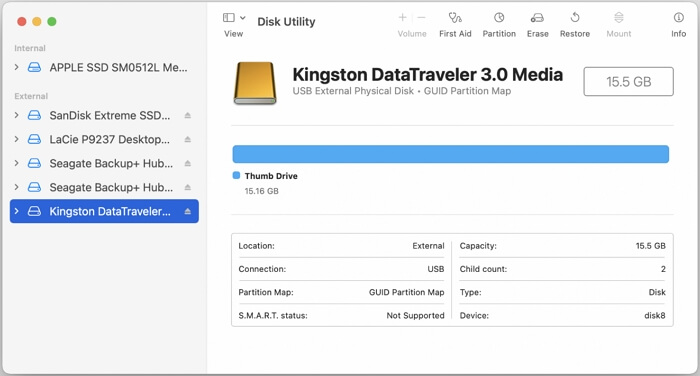Click the blue Thumb Drive usage bar

coord(450,154)
